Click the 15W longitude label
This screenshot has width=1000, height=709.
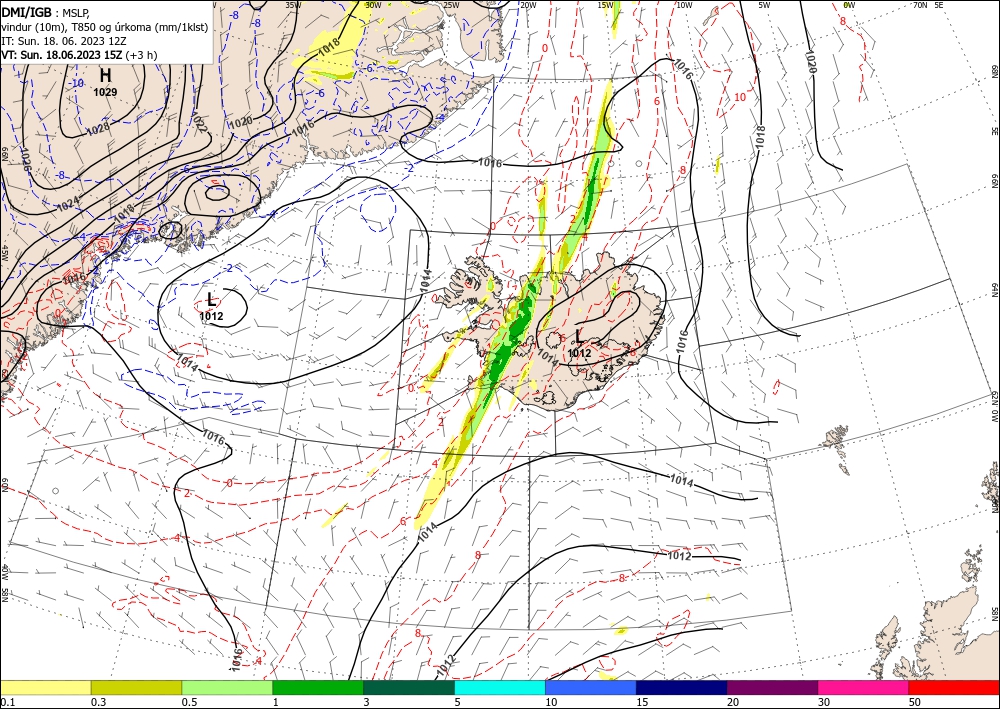pos(606,5)
